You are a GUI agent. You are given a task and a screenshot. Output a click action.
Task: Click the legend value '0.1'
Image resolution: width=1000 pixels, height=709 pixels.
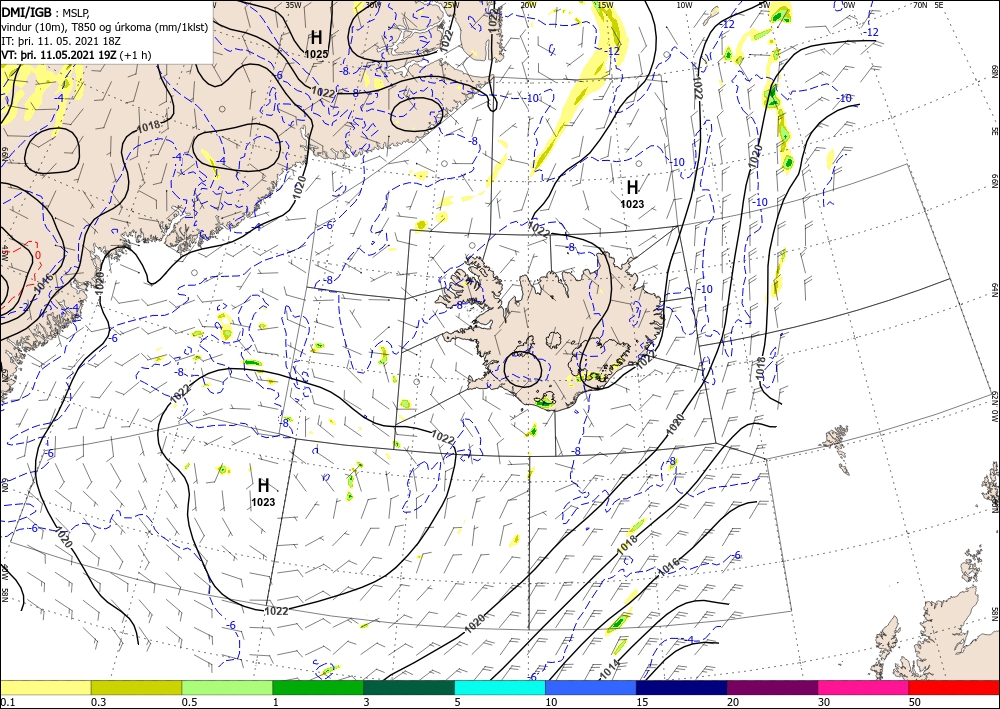click(6, 702)
